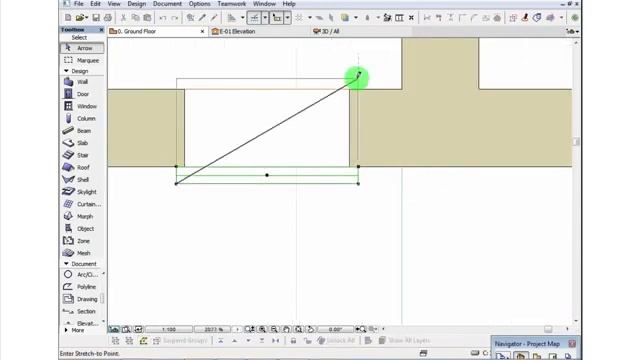Open the Help menu
640x360 pixels.
[289, 4]
